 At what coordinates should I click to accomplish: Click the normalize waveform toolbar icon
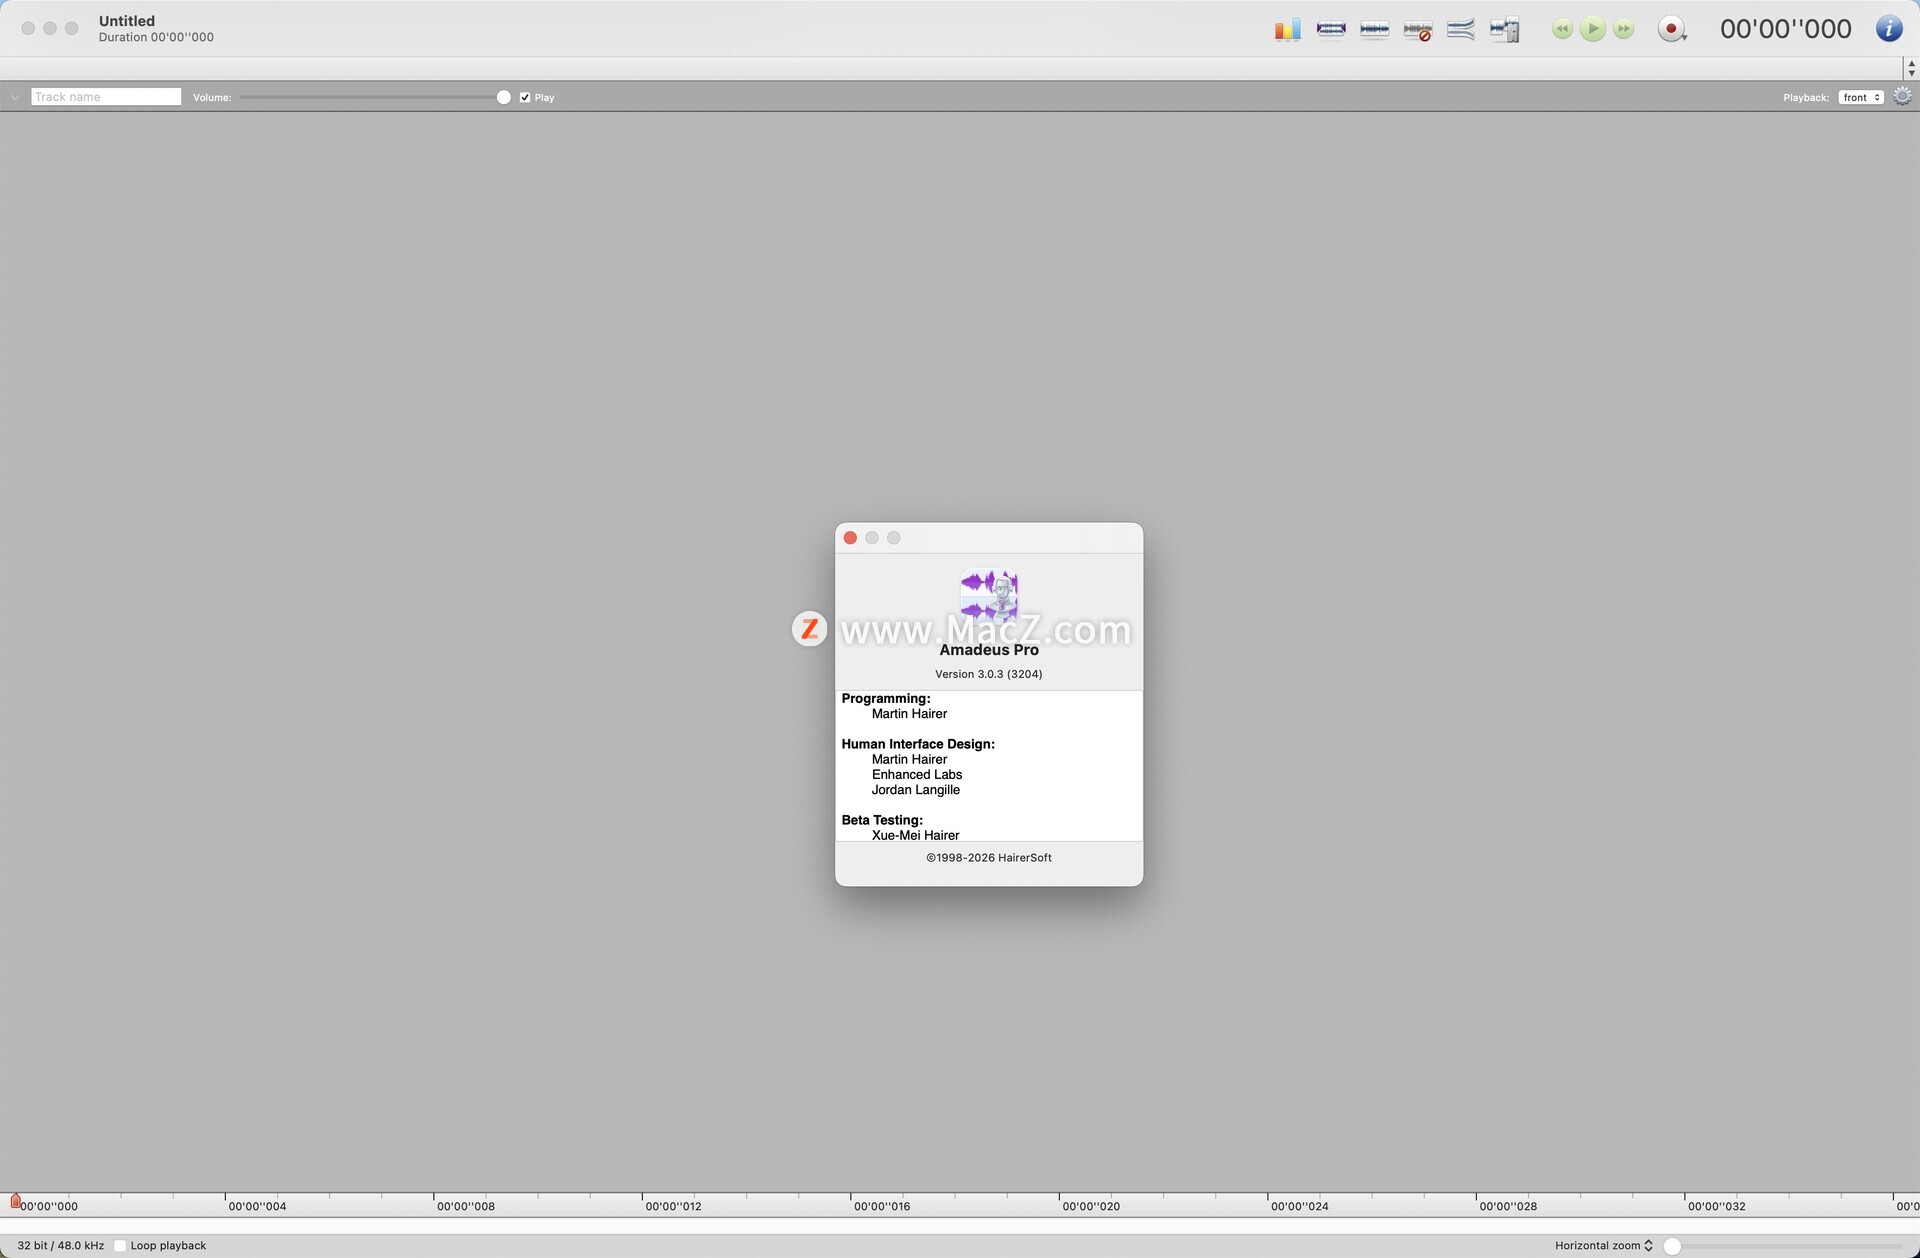point(1331,29)
